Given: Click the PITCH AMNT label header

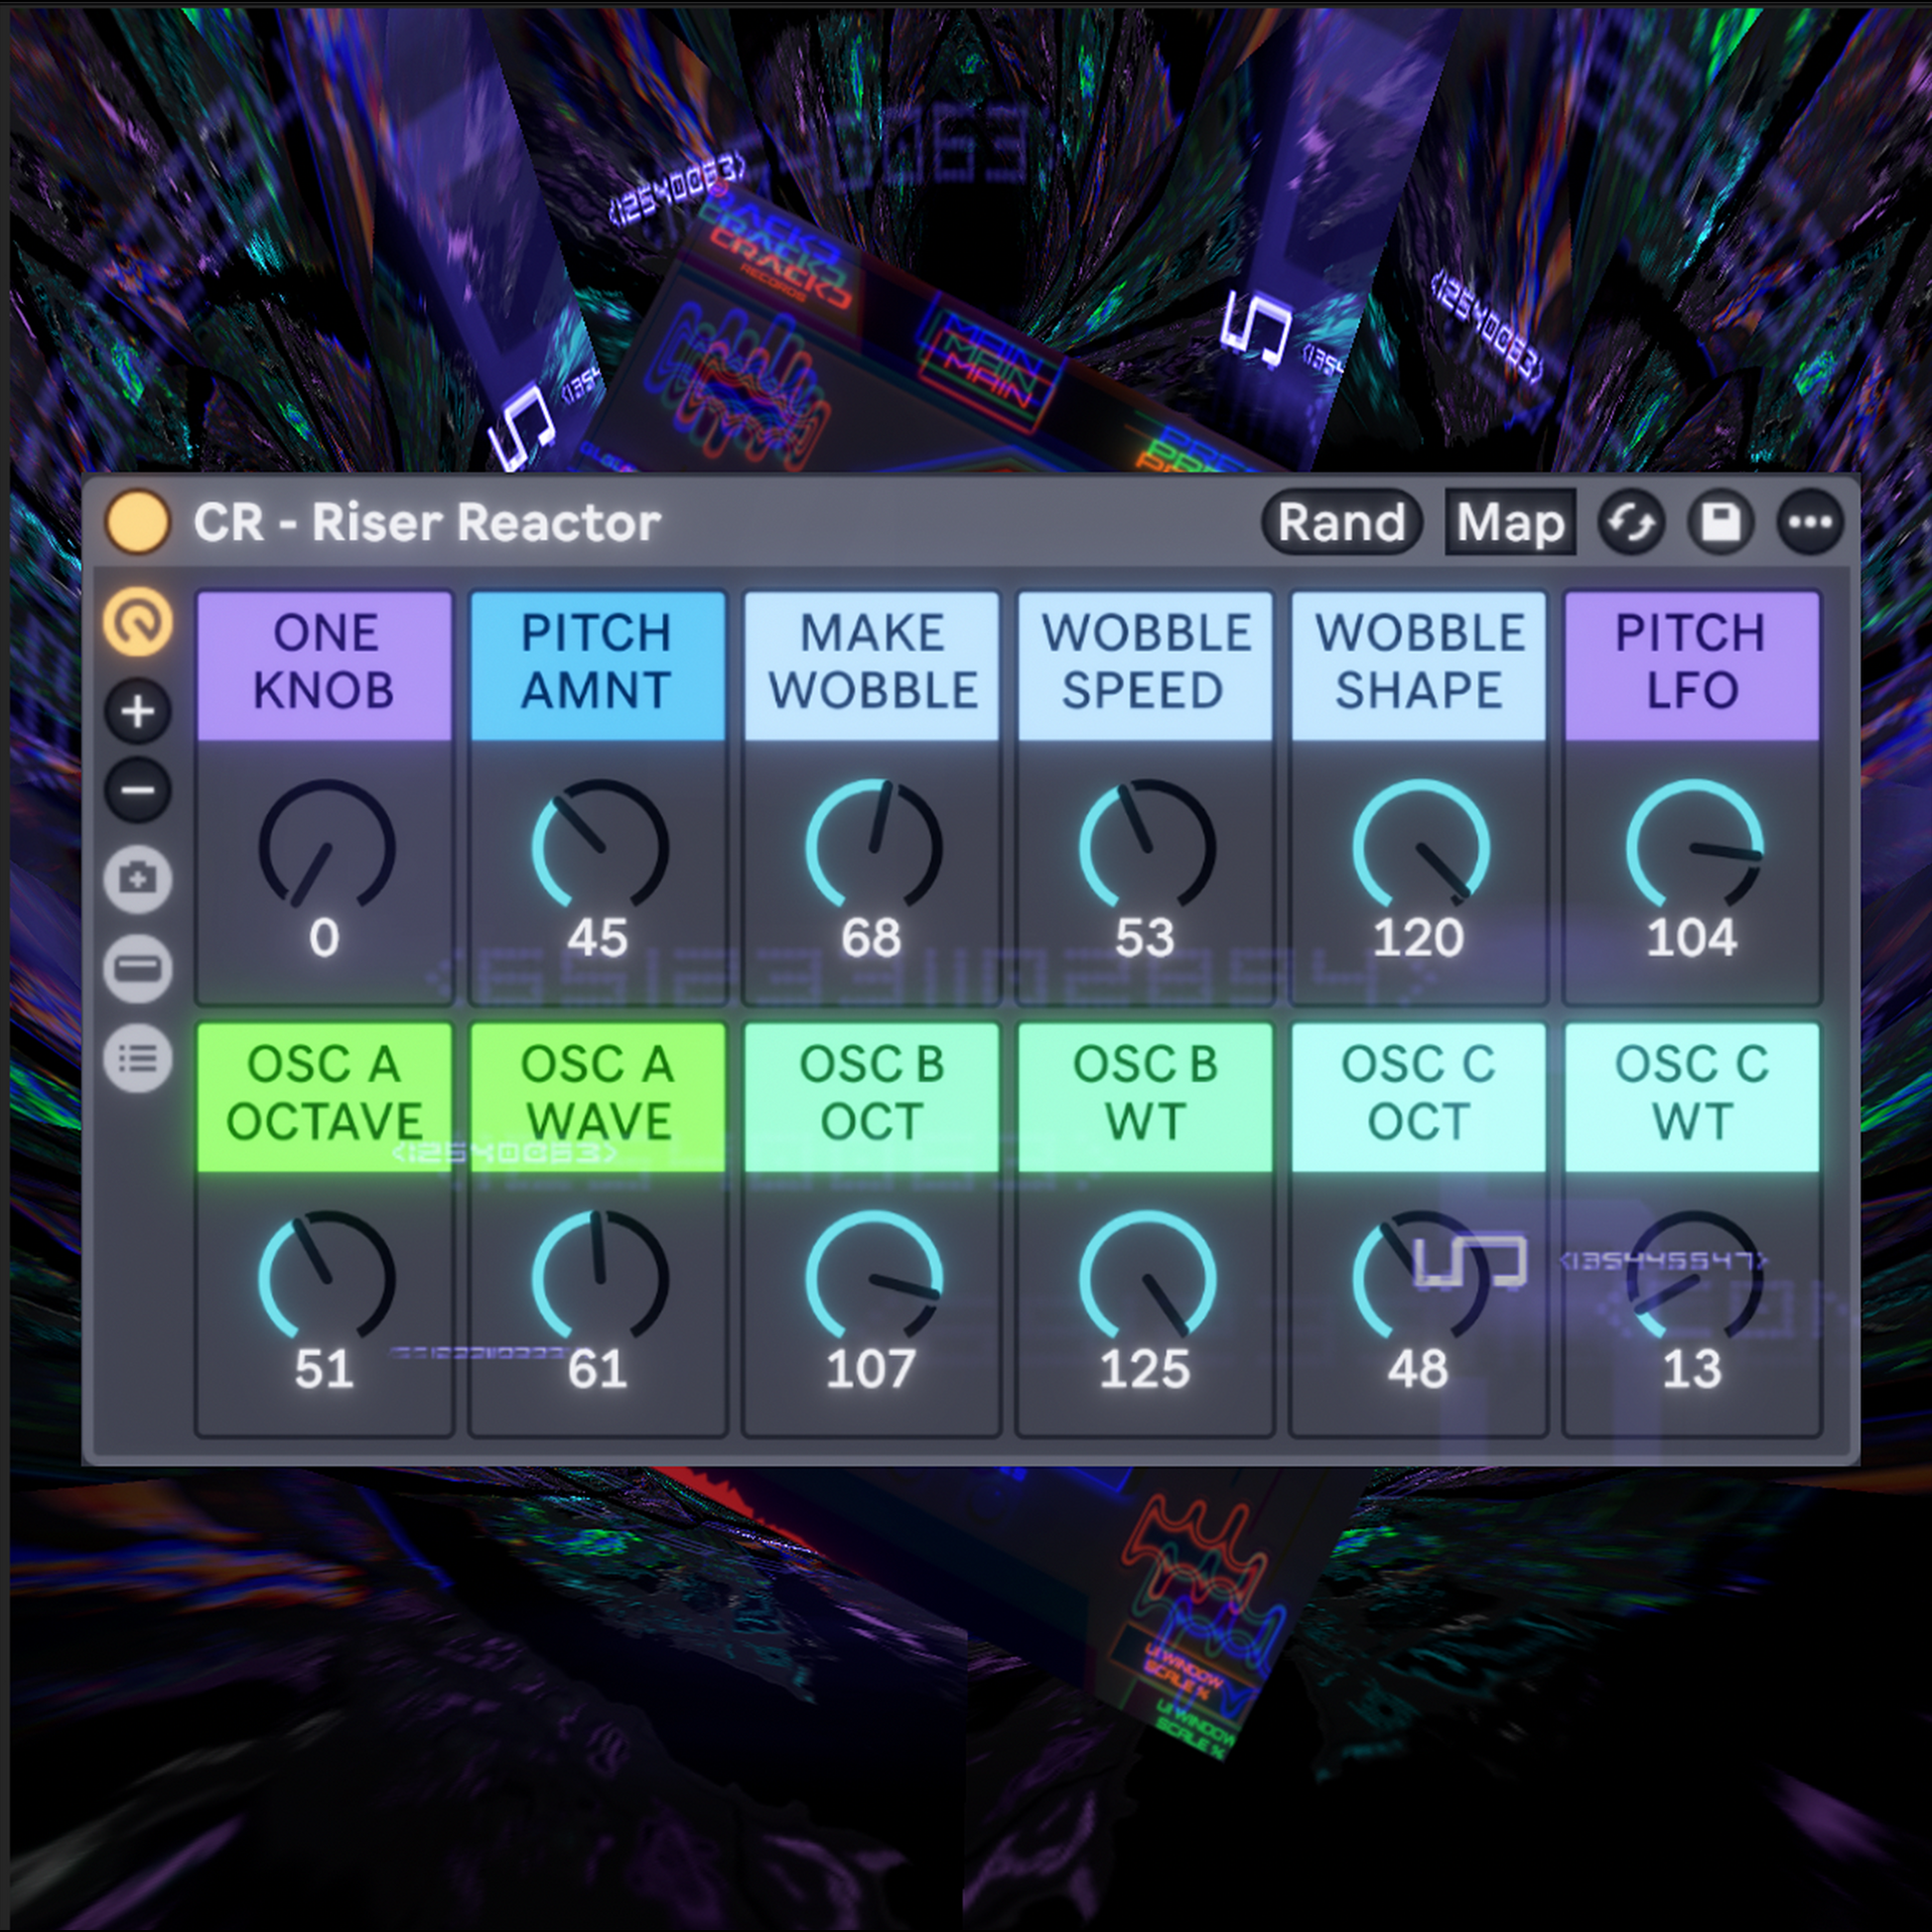Looking at the screenshot, I should 597,663.
